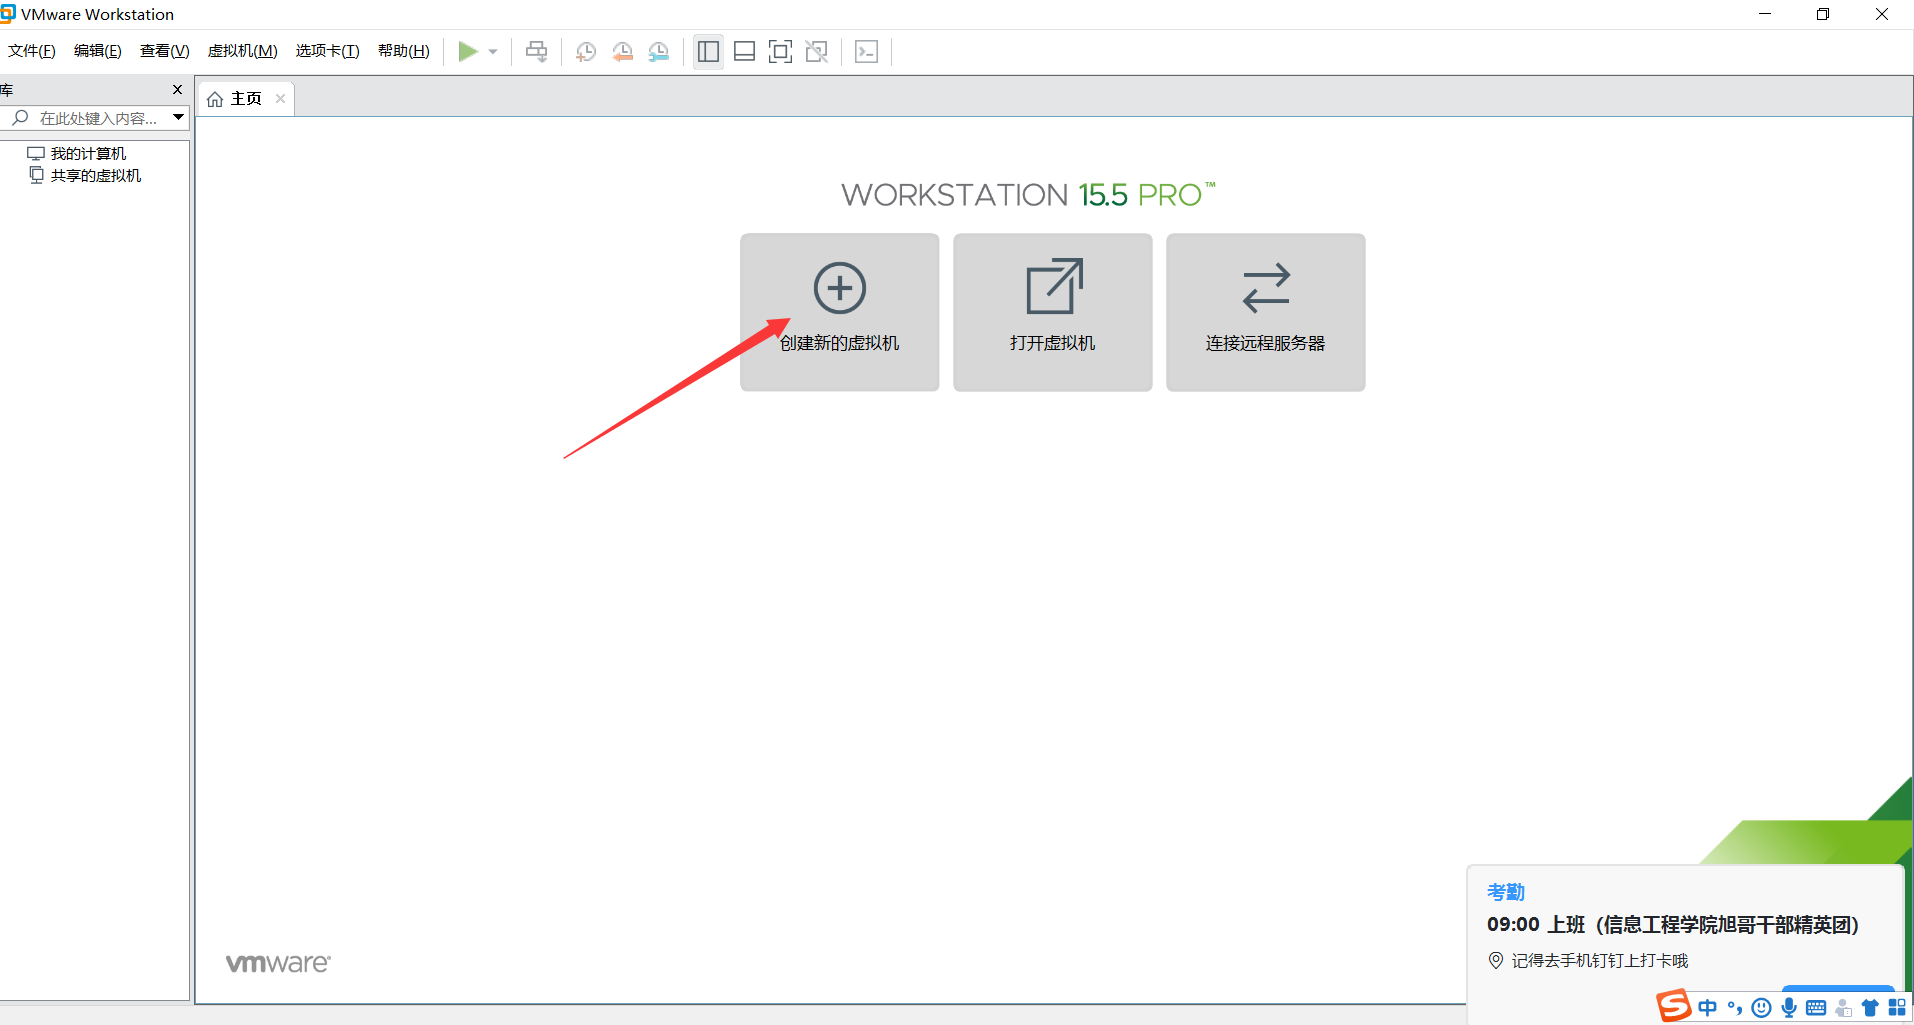
Task: Open the Sogou toolbox grid icon
Action: point(1897,1008)
